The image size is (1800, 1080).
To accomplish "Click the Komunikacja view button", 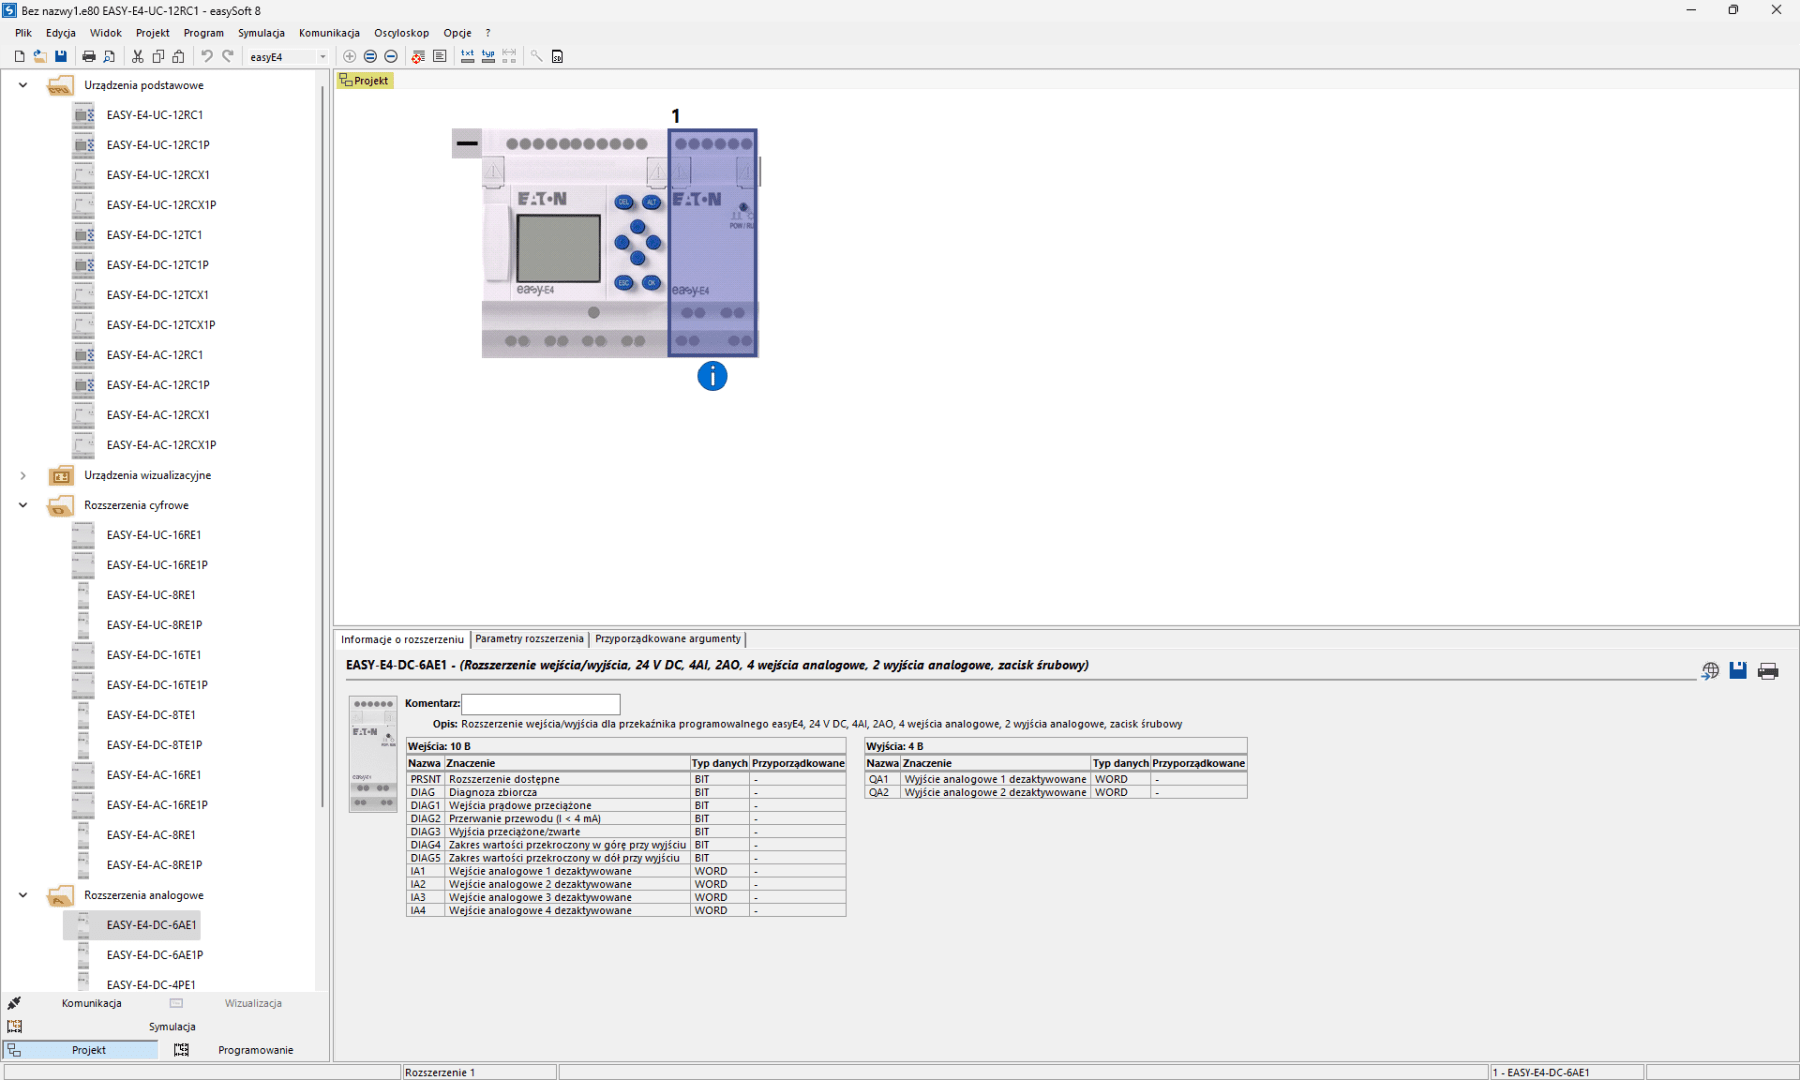I will pyautogui.click(x=91, y=1003).
